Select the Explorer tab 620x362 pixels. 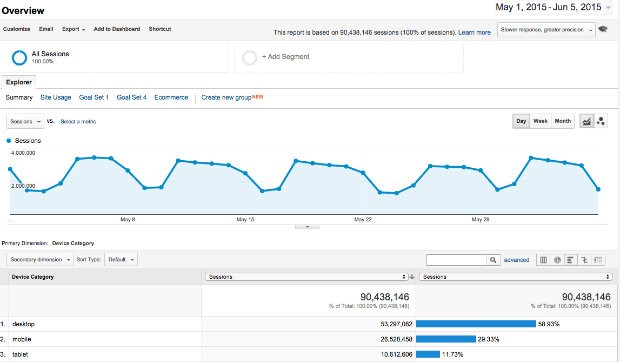(19, 82)
